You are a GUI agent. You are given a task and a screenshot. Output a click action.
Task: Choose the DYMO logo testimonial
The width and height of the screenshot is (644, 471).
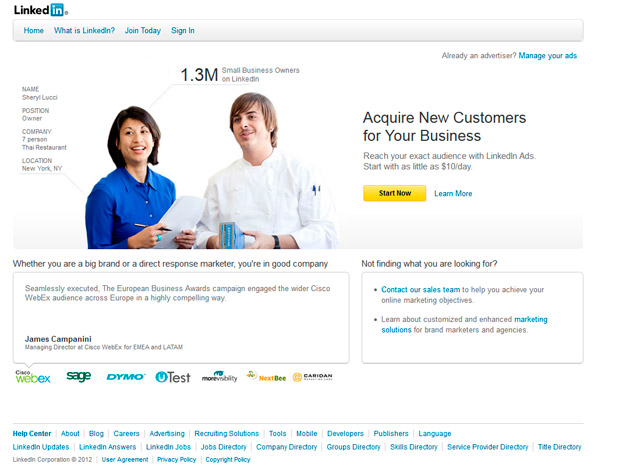(x=126, y=377)
